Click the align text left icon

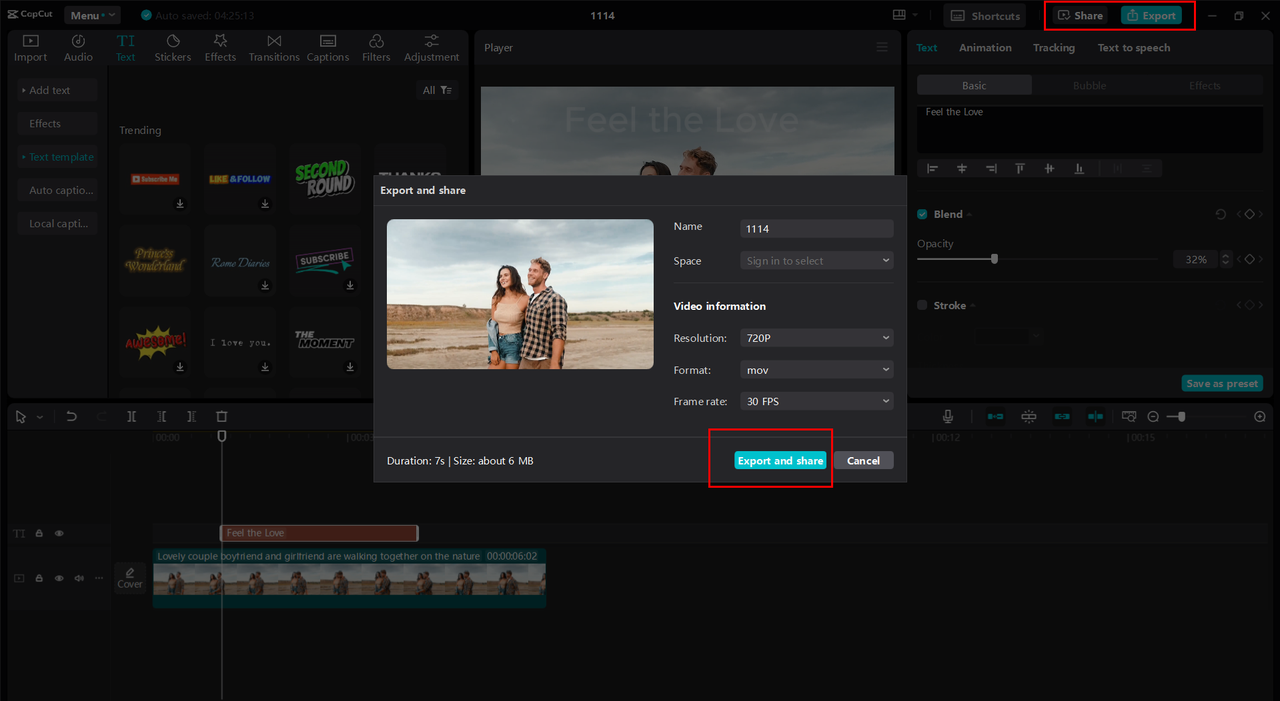[933, 168]
